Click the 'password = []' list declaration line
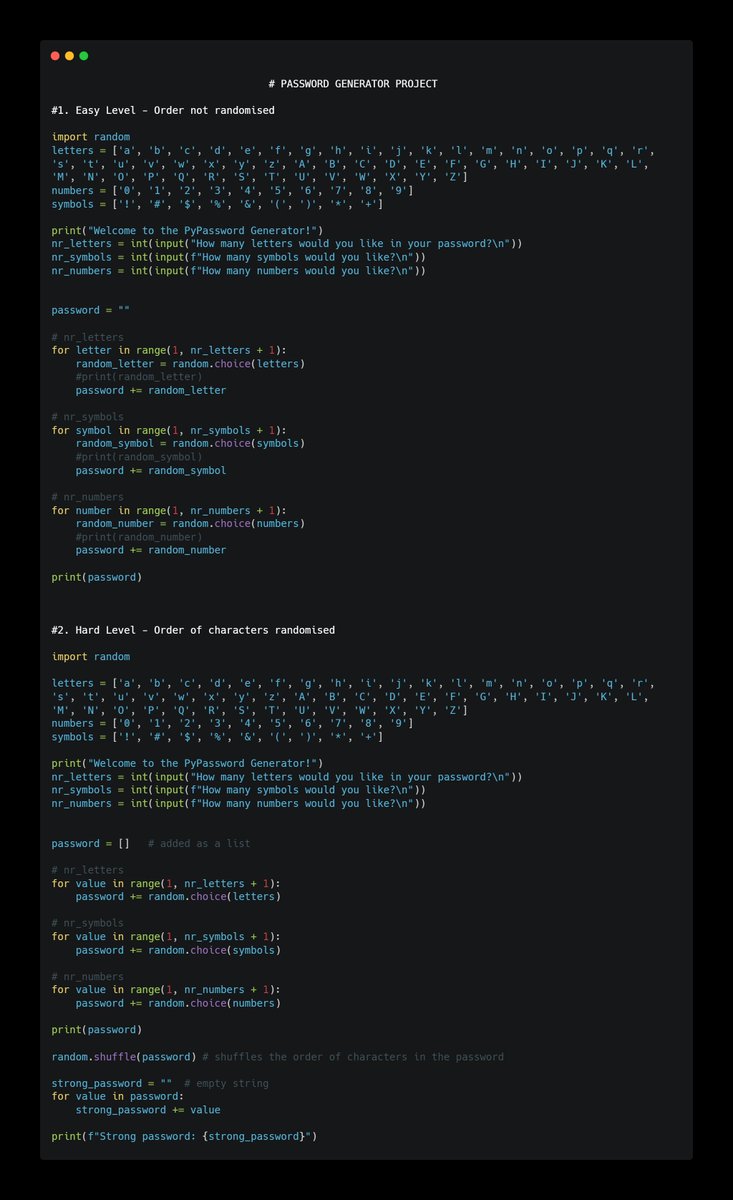Viewport: 733px width, 1200px height. pyautogui.click(x=91, y=843)
